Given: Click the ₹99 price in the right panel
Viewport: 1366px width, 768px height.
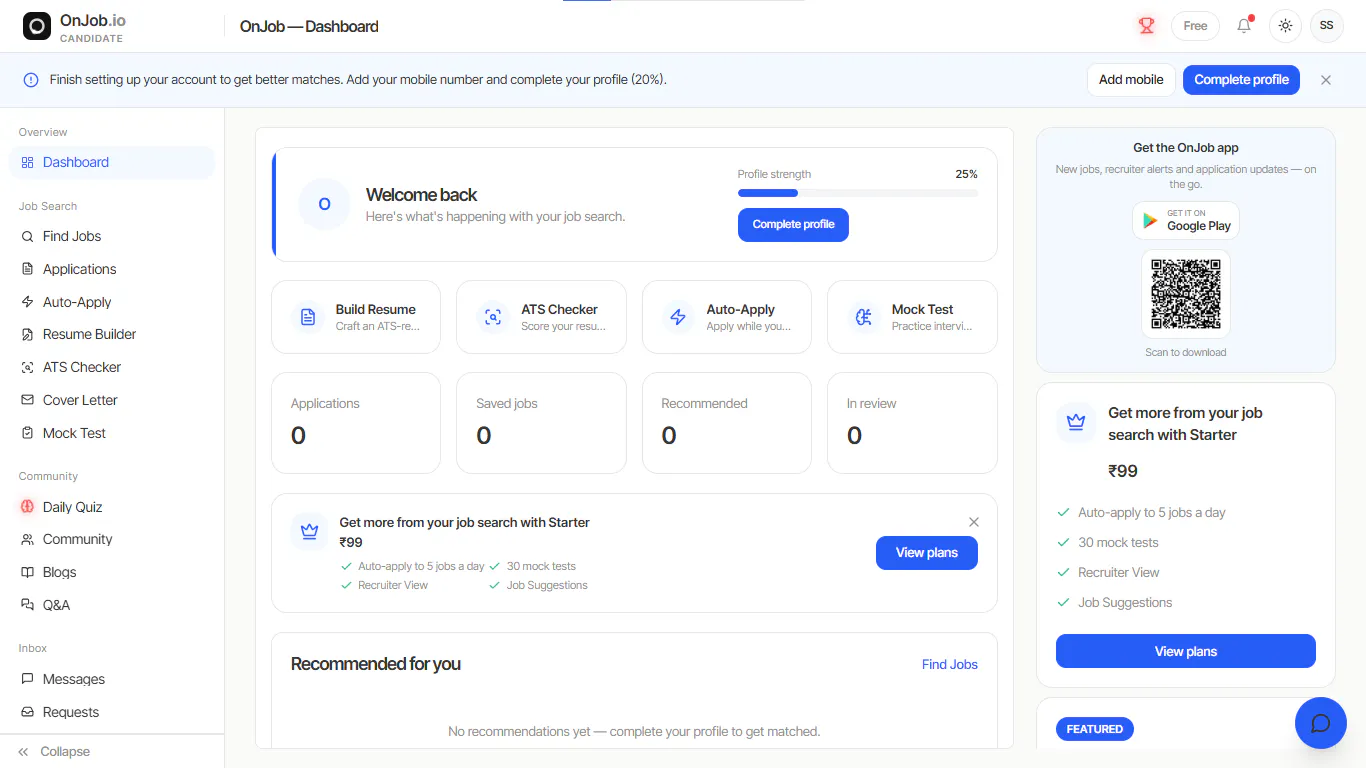Looking at the screenshot, I should click(x=1123, y=471).
